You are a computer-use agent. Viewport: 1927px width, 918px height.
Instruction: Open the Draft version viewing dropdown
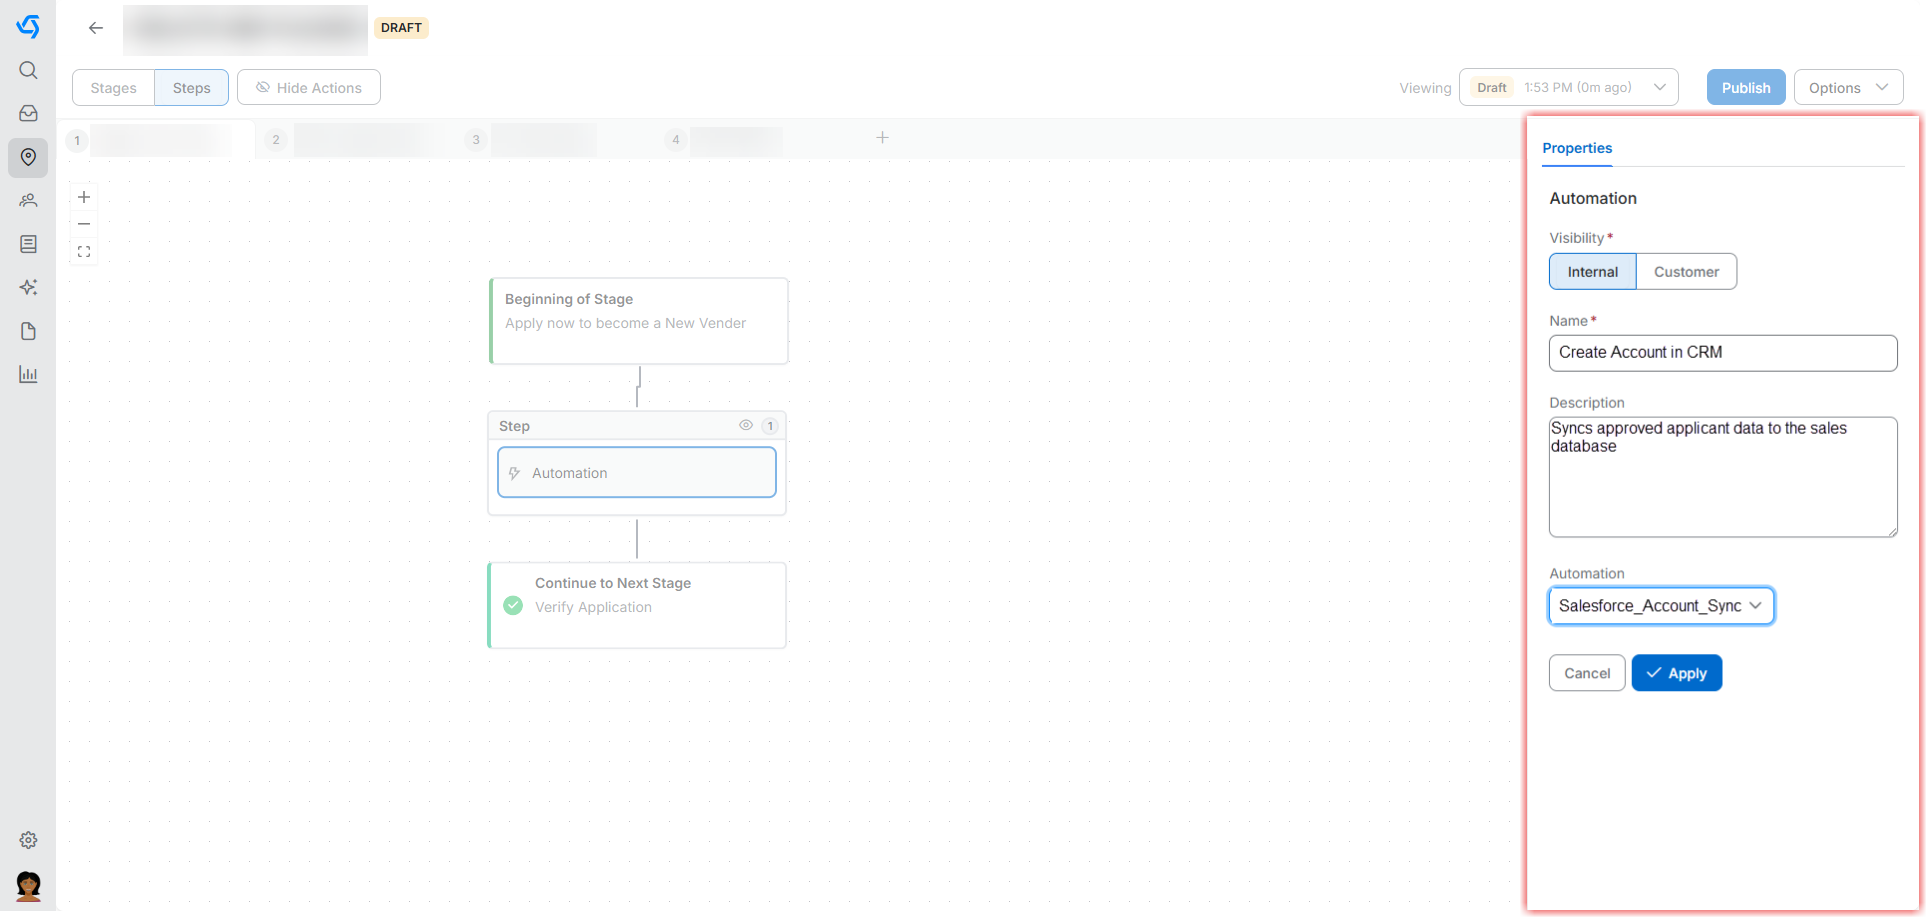[1568, 88]
